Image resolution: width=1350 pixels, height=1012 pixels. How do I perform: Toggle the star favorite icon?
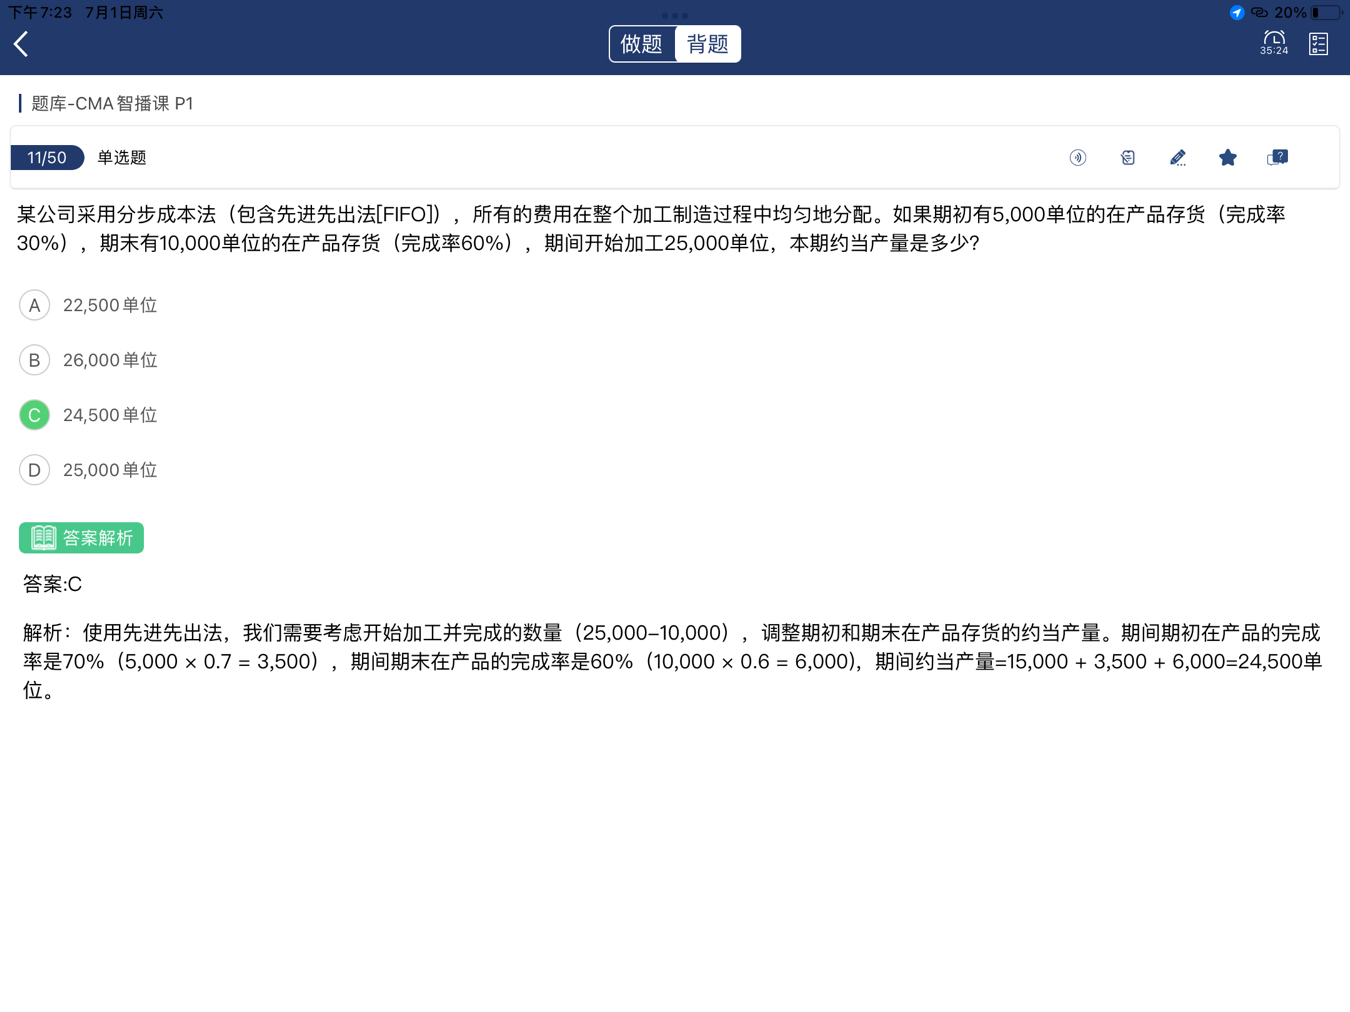(x=1227, y=158)
